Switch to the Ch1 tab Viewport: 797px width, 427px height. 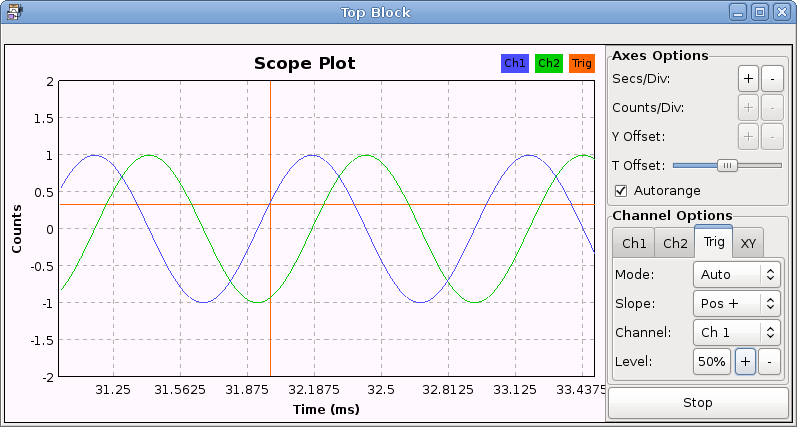coord(634,243)
